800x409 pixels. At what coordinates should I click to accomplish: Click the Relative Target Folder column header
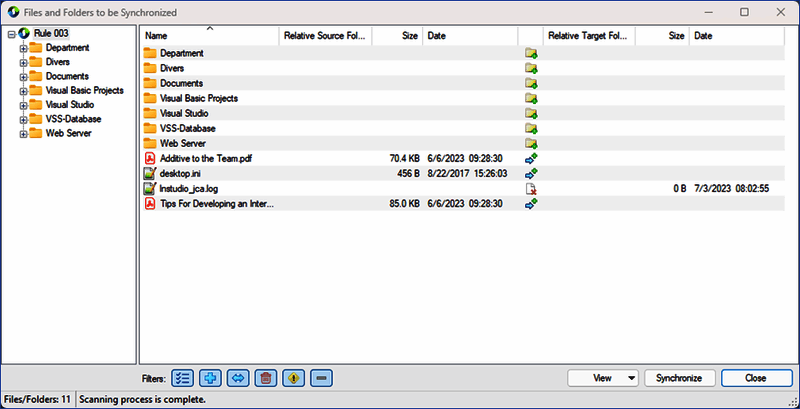click(x=589, y=36)
